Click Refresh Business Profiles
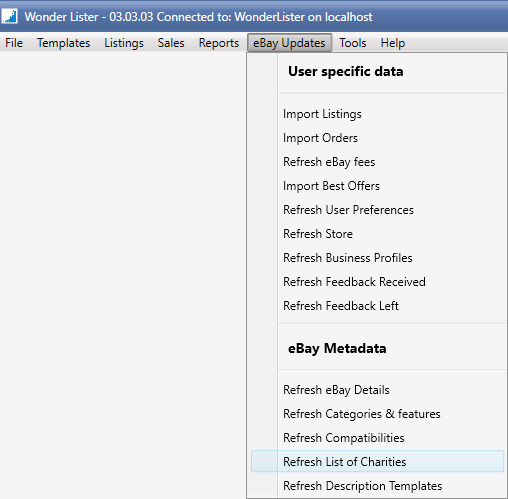508x499 pixels. (377, 258)
